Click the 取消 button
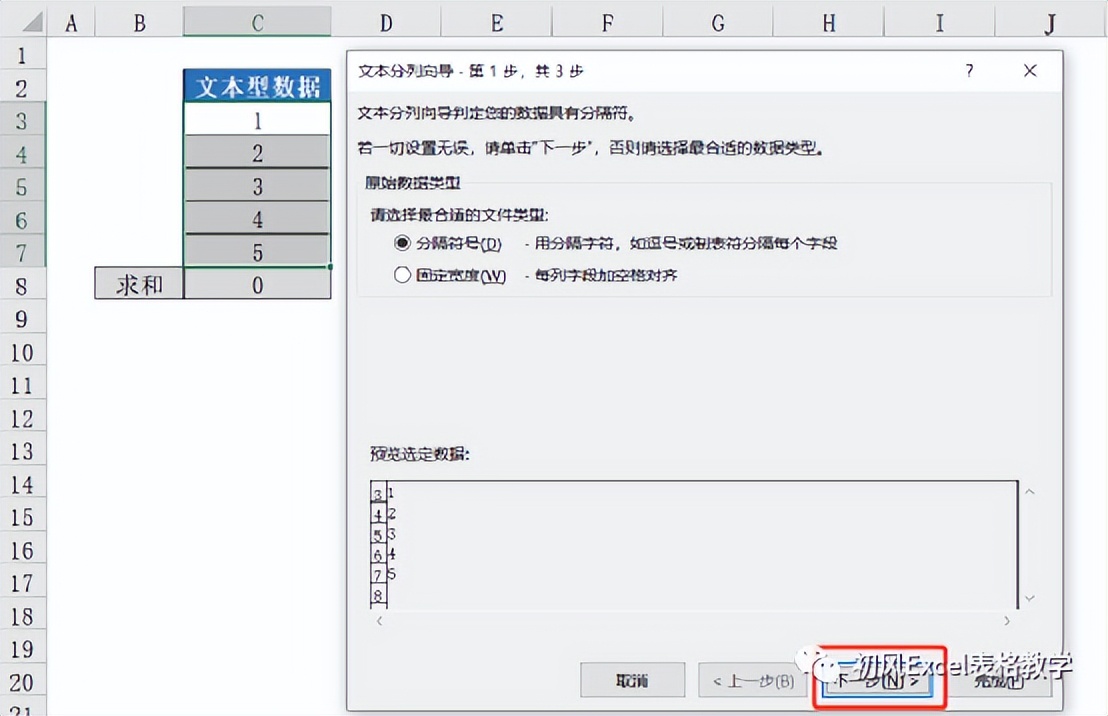 click(x=632, y=681)
